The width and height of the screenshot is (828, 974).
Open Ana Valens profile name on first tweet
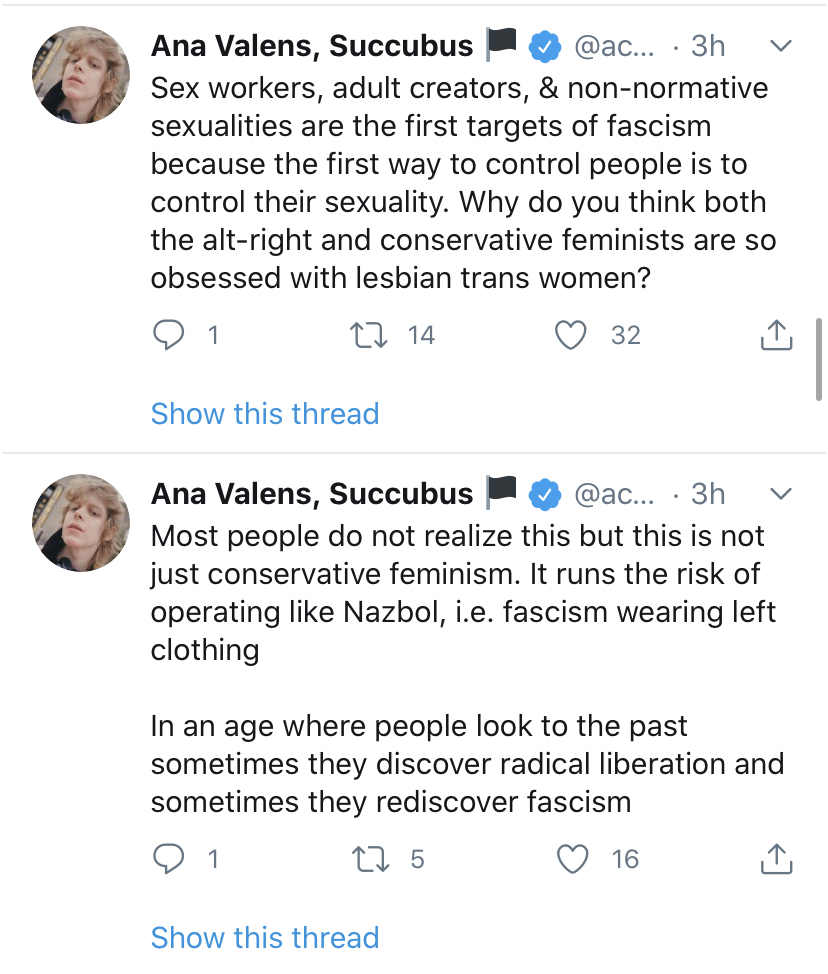point(312,46)
